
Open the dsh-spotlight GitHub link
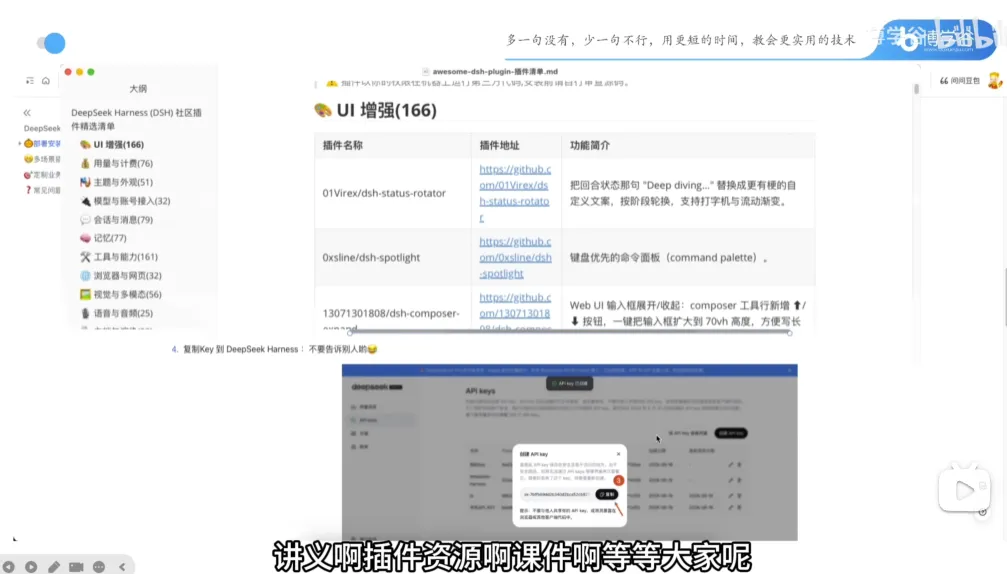click(x=515, y=257)
